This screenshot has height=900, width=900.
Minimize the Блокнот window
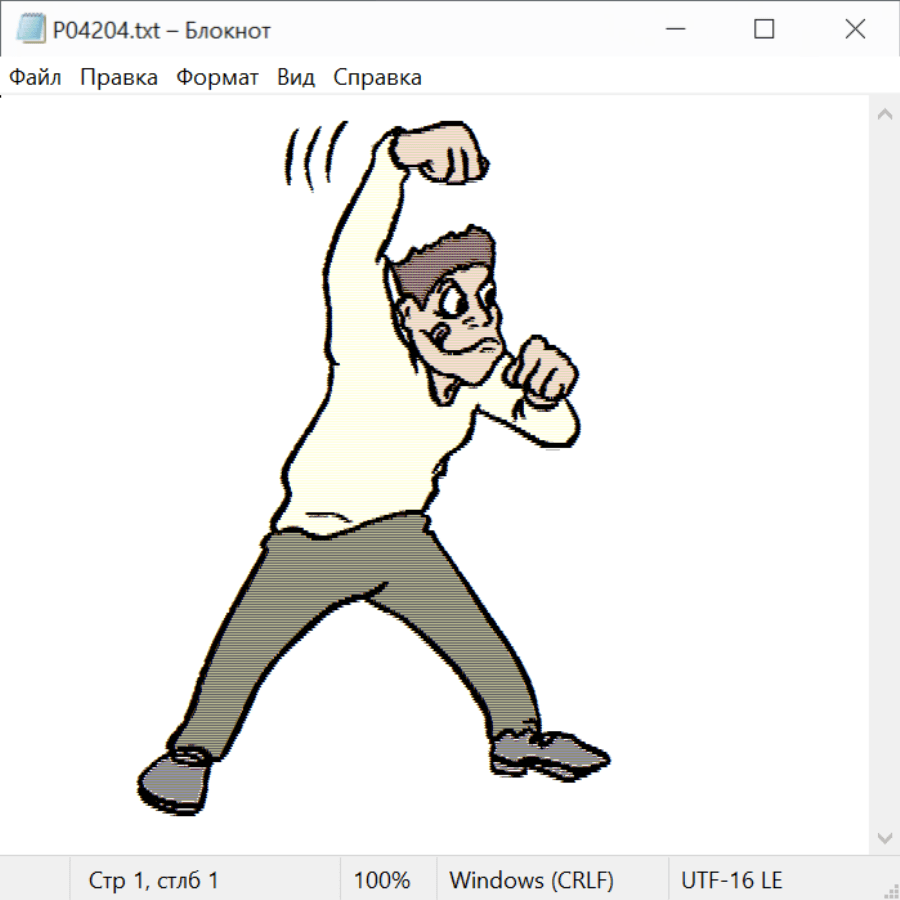673,30
